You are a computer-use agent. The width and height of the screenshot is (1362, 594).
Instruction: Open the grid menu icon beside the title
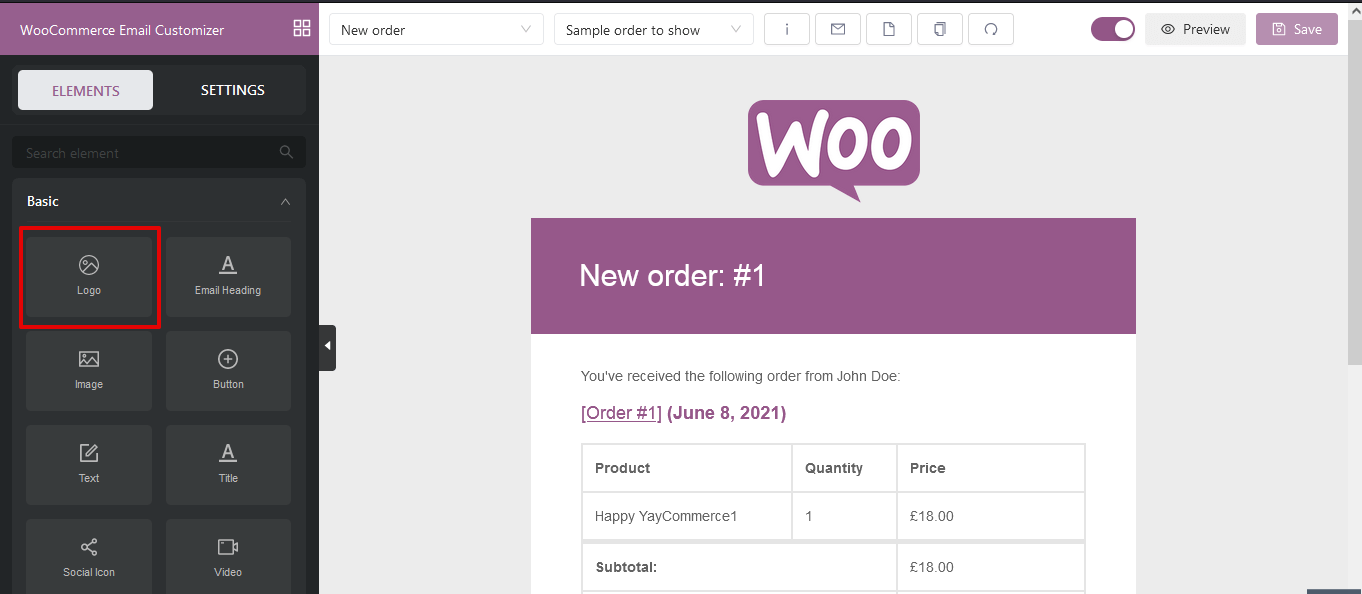point(302,28)
